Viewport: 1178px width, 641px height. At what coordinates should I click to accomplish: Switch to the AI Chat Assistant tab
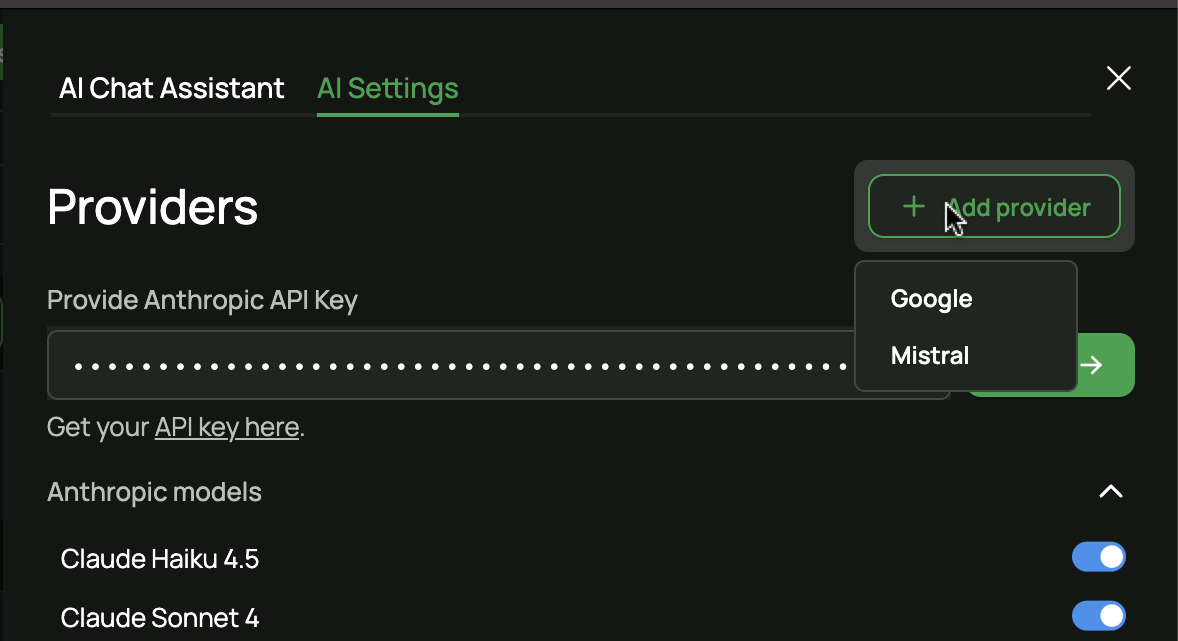172,88
